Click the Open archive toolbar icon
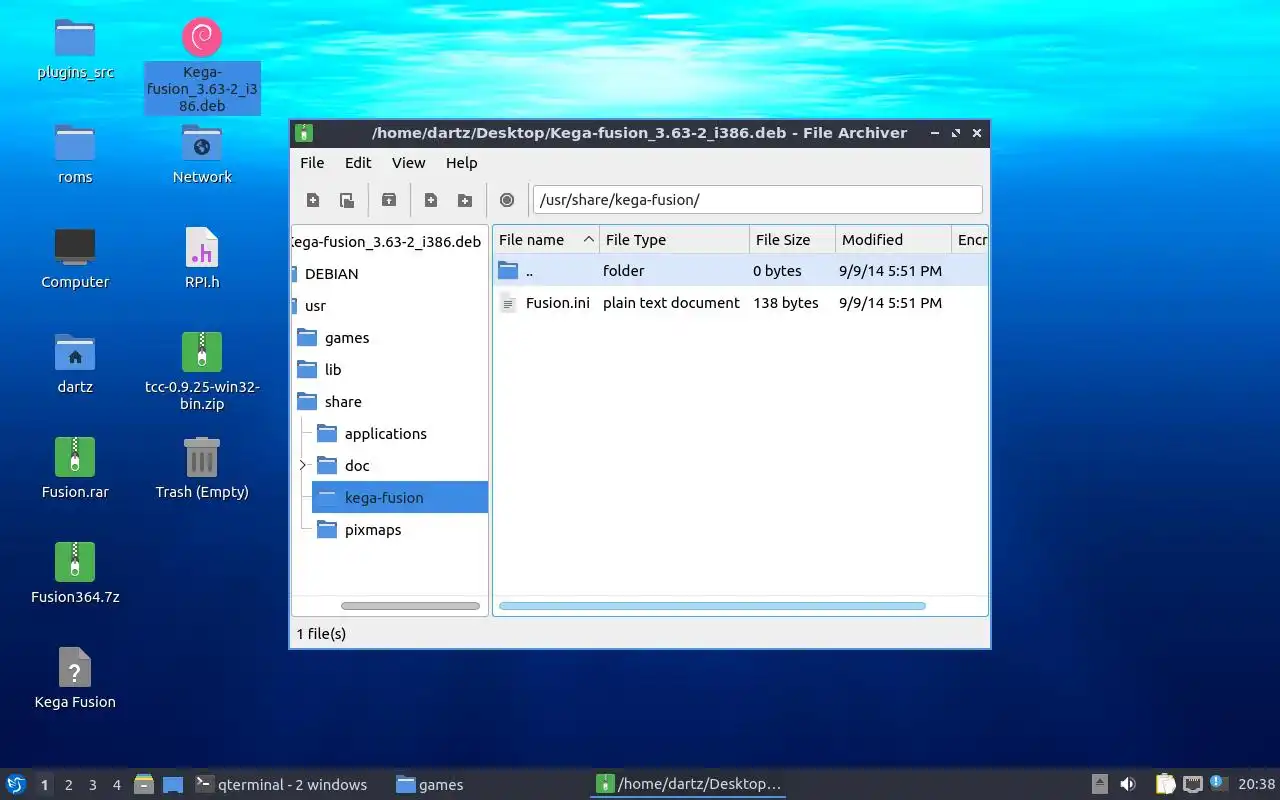 pos(347,200)
